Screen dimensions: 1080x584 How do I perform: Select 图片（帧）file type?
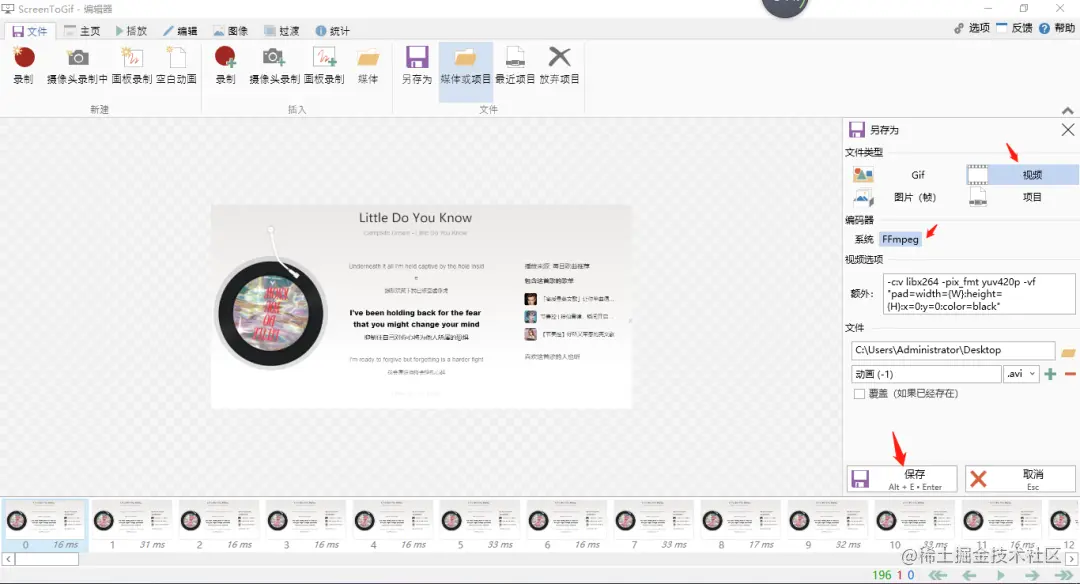(x=906, y=197)
